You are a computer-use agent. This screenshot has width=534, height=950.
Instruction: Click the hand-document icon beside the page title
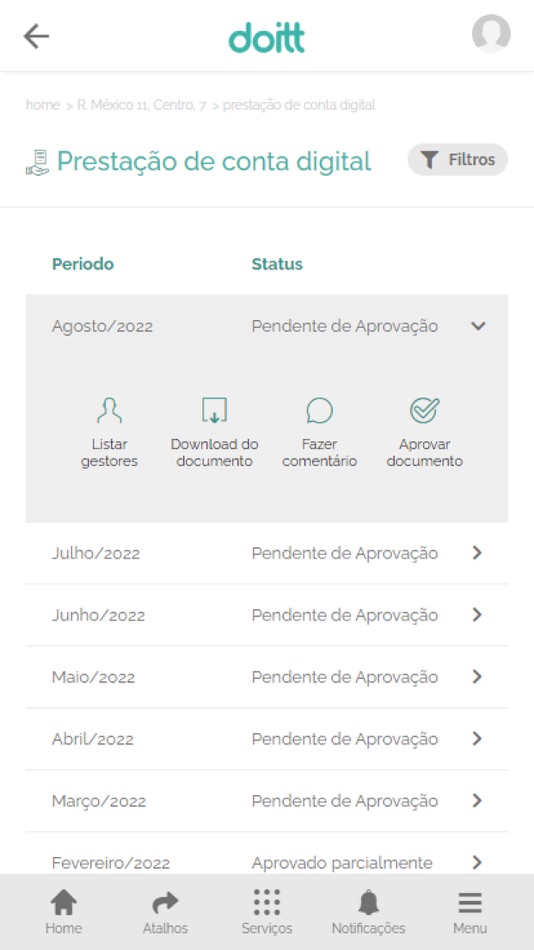pyautogui.click(x=38, y=162)
